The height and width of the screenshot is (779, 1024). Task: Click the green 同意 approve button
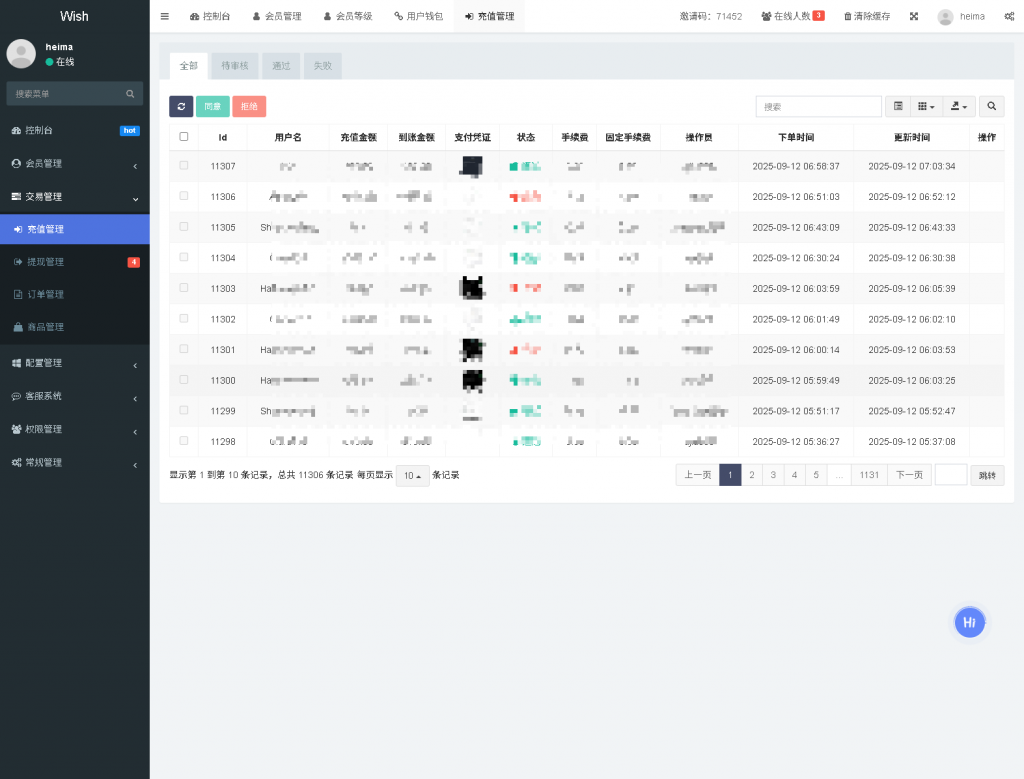click(212, 107)
